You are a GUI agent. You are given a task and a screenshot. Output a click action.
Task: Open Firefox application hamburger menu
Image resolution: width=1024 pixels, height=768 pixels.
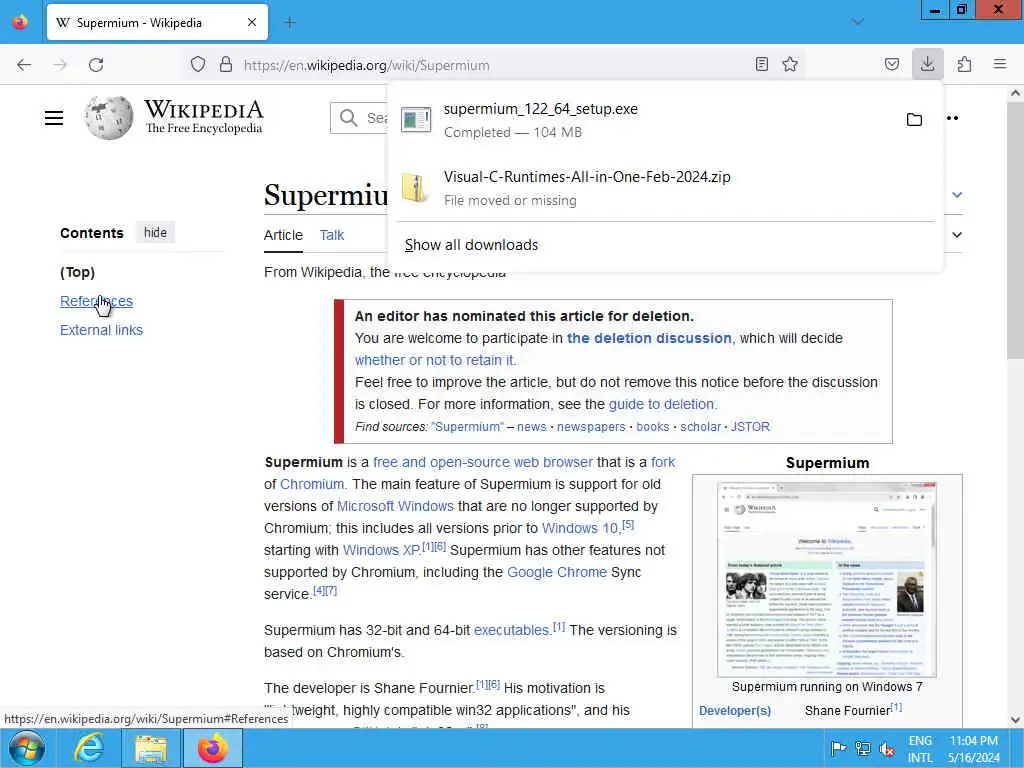tap(1000, 64)
